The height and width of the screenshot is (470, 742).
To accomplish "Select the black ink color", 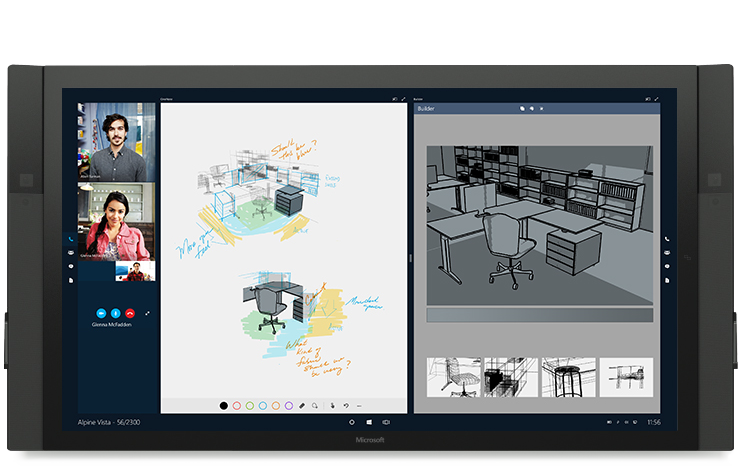I will (x=223, y=405).
